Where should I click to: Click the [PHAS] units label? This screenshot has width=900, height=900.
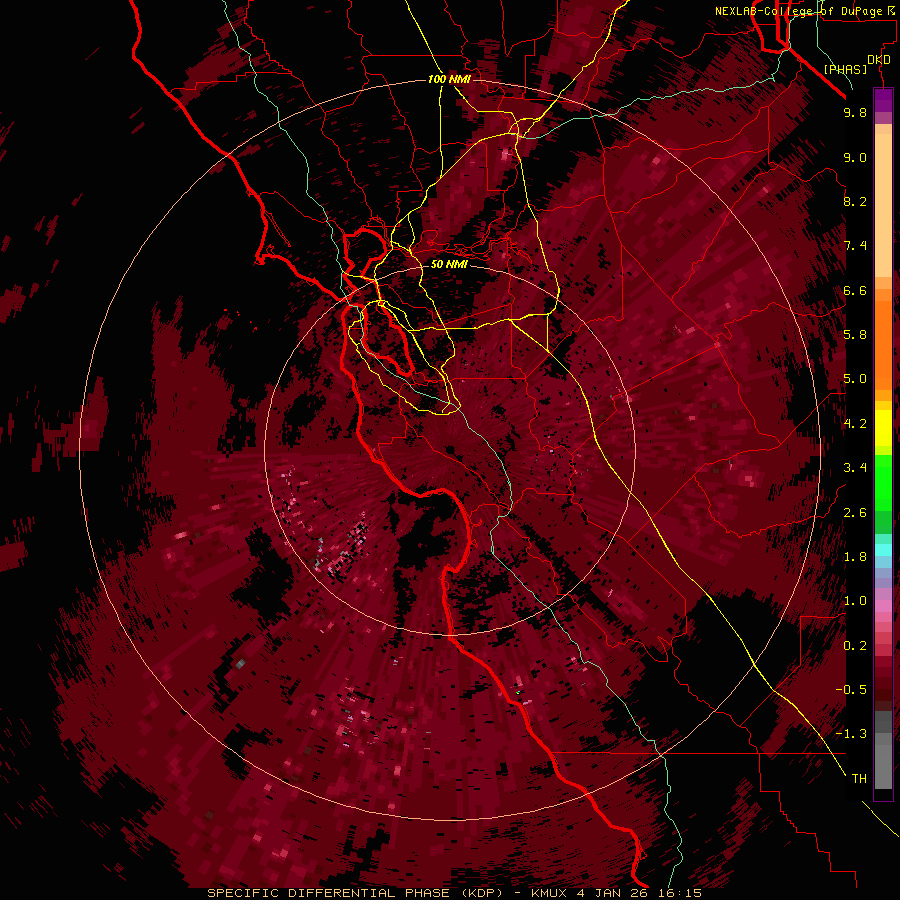845,69
